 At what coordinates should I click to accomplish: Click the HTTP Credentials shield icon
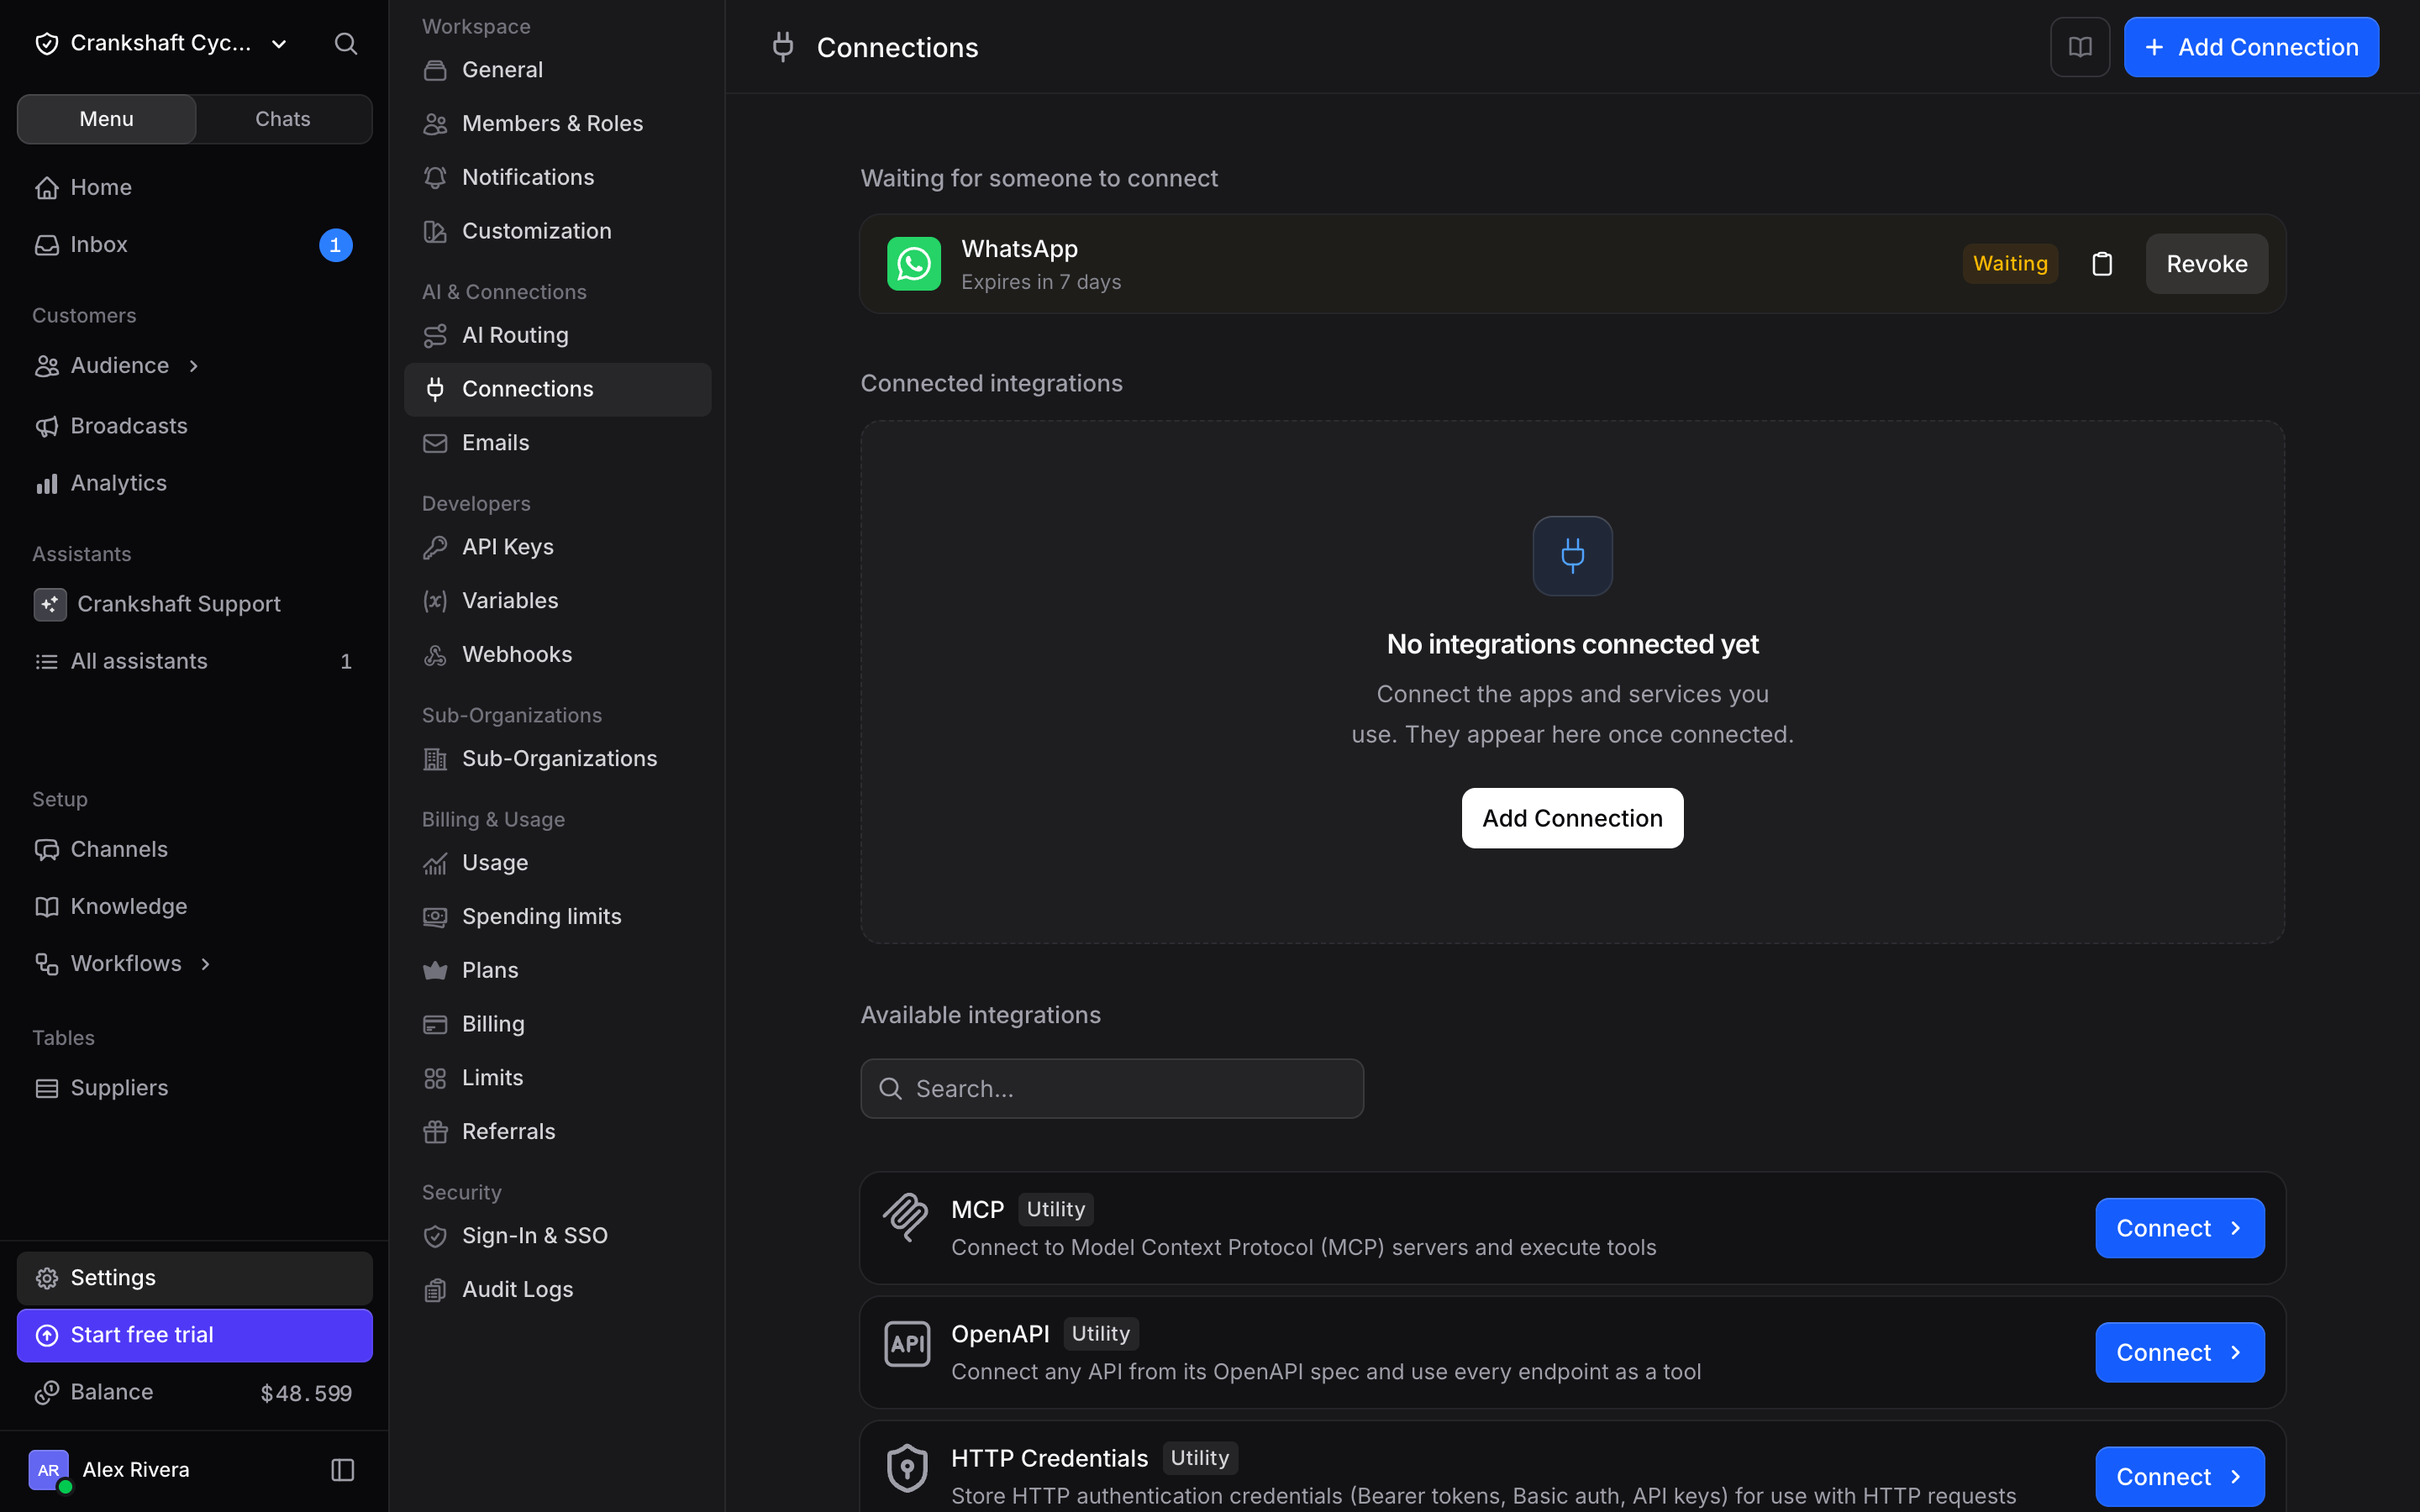(x=906, y=1467)
